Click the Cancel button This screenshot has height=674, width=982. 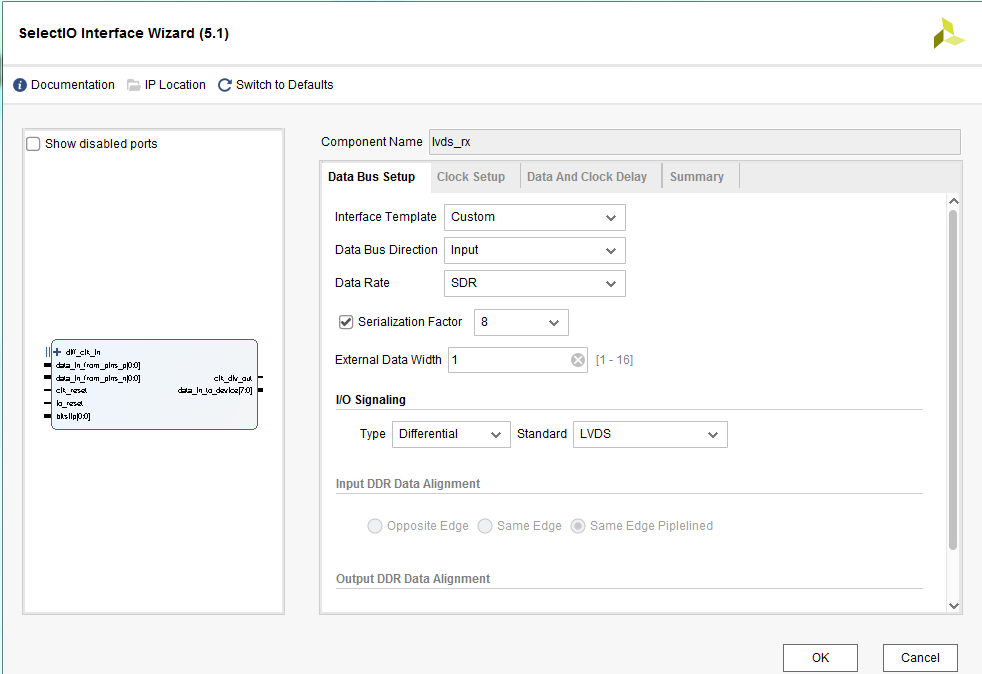(x=920, y=658)
